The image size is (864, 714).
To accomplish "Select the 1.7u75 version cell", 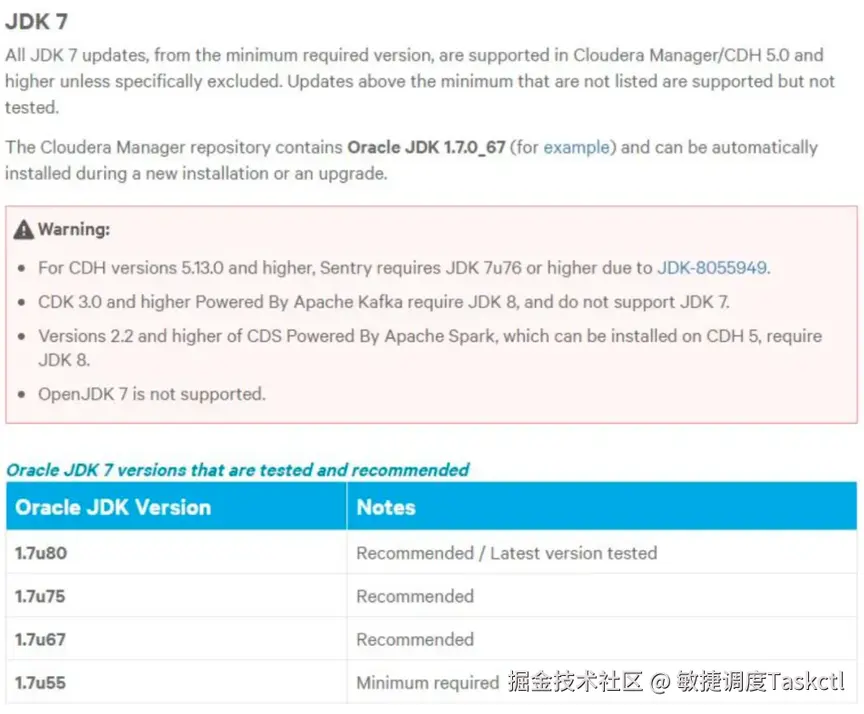I will pos(41,596).
